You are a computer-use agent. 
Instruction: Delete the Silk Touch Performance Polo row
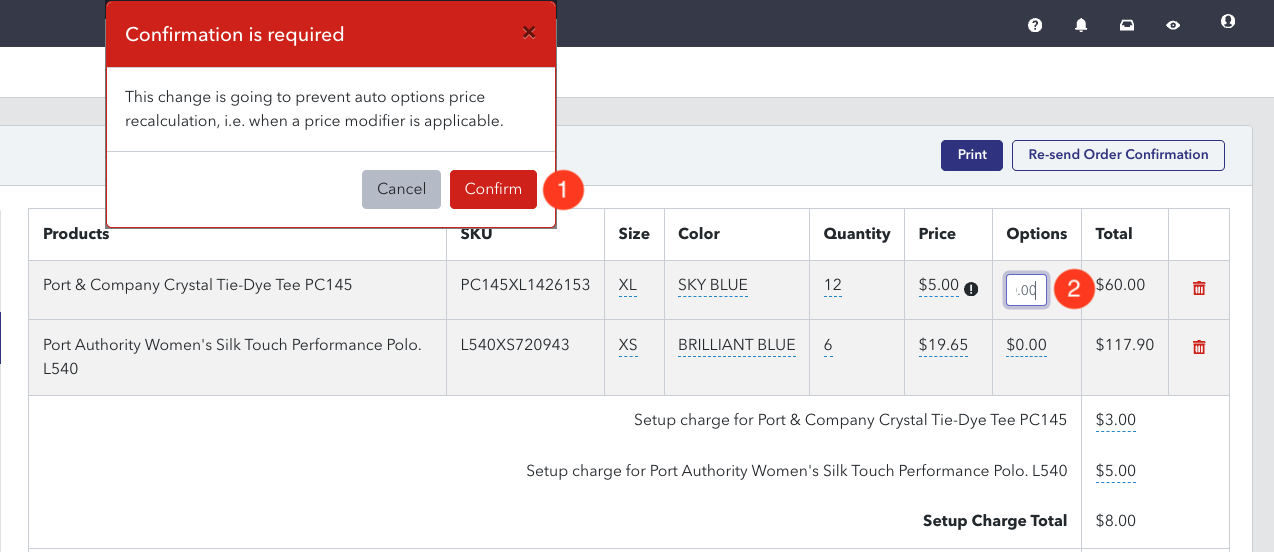pyautogui.click(x=1199, y=348)
